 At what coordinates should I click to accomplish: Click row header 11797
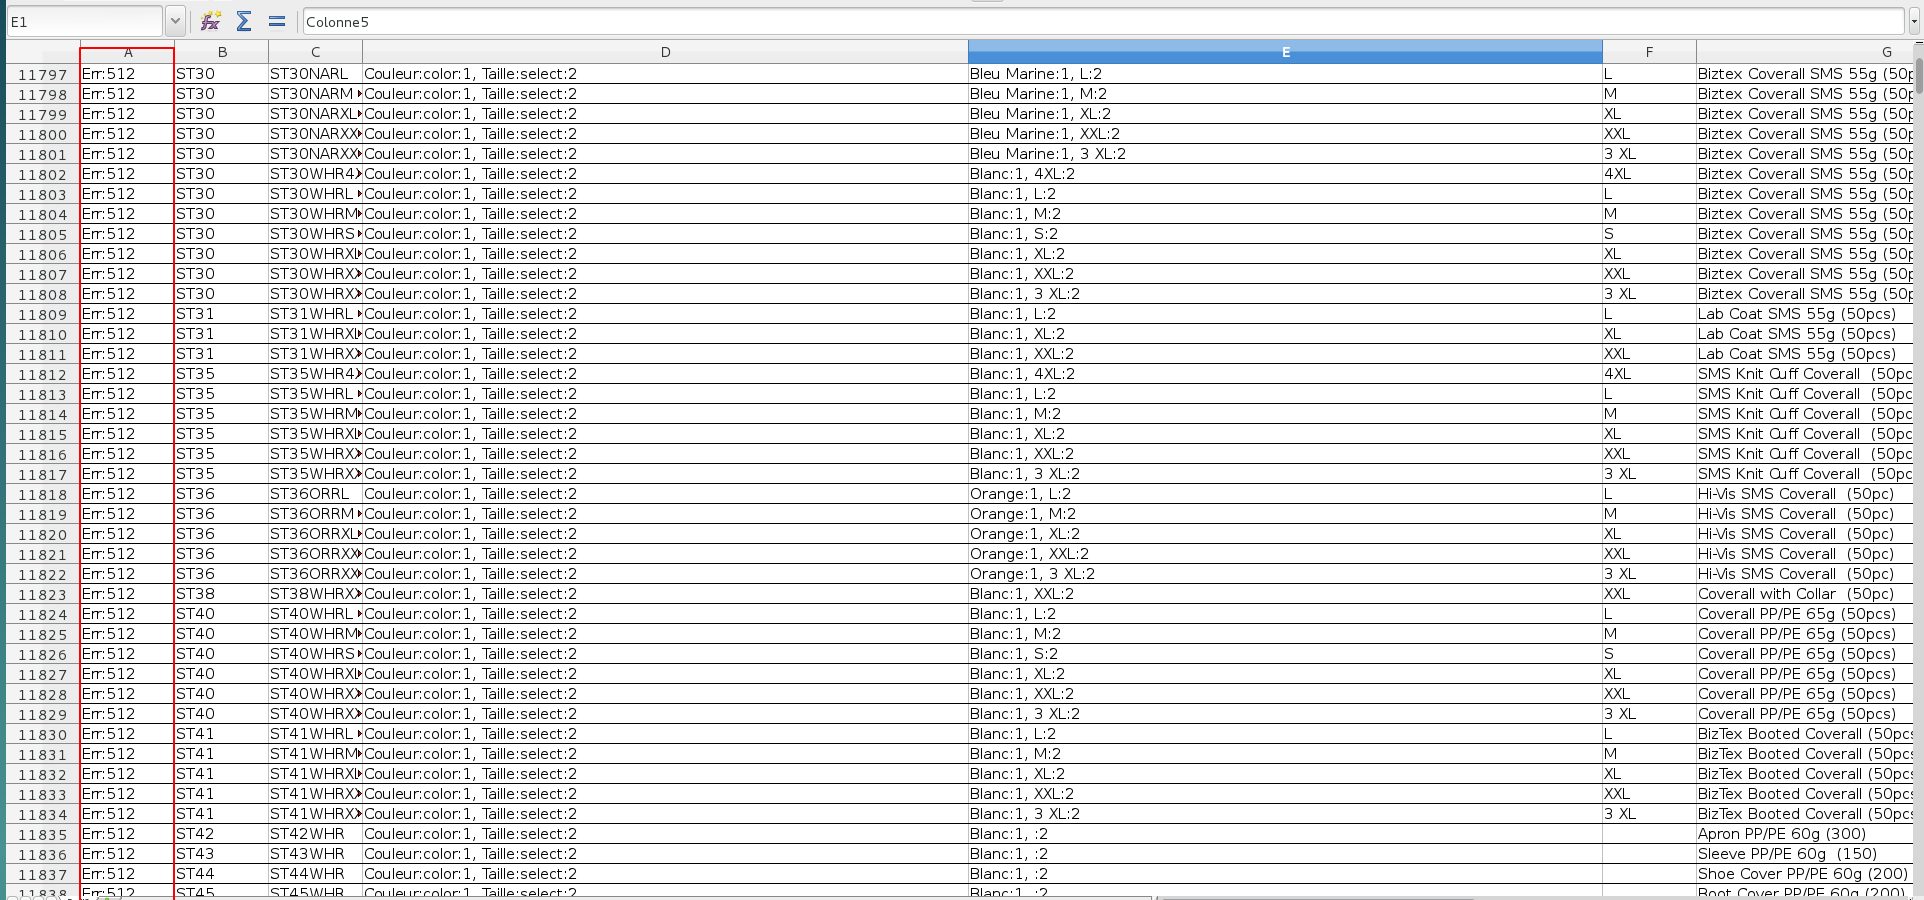pyautogui.click(x=41, y=73)
